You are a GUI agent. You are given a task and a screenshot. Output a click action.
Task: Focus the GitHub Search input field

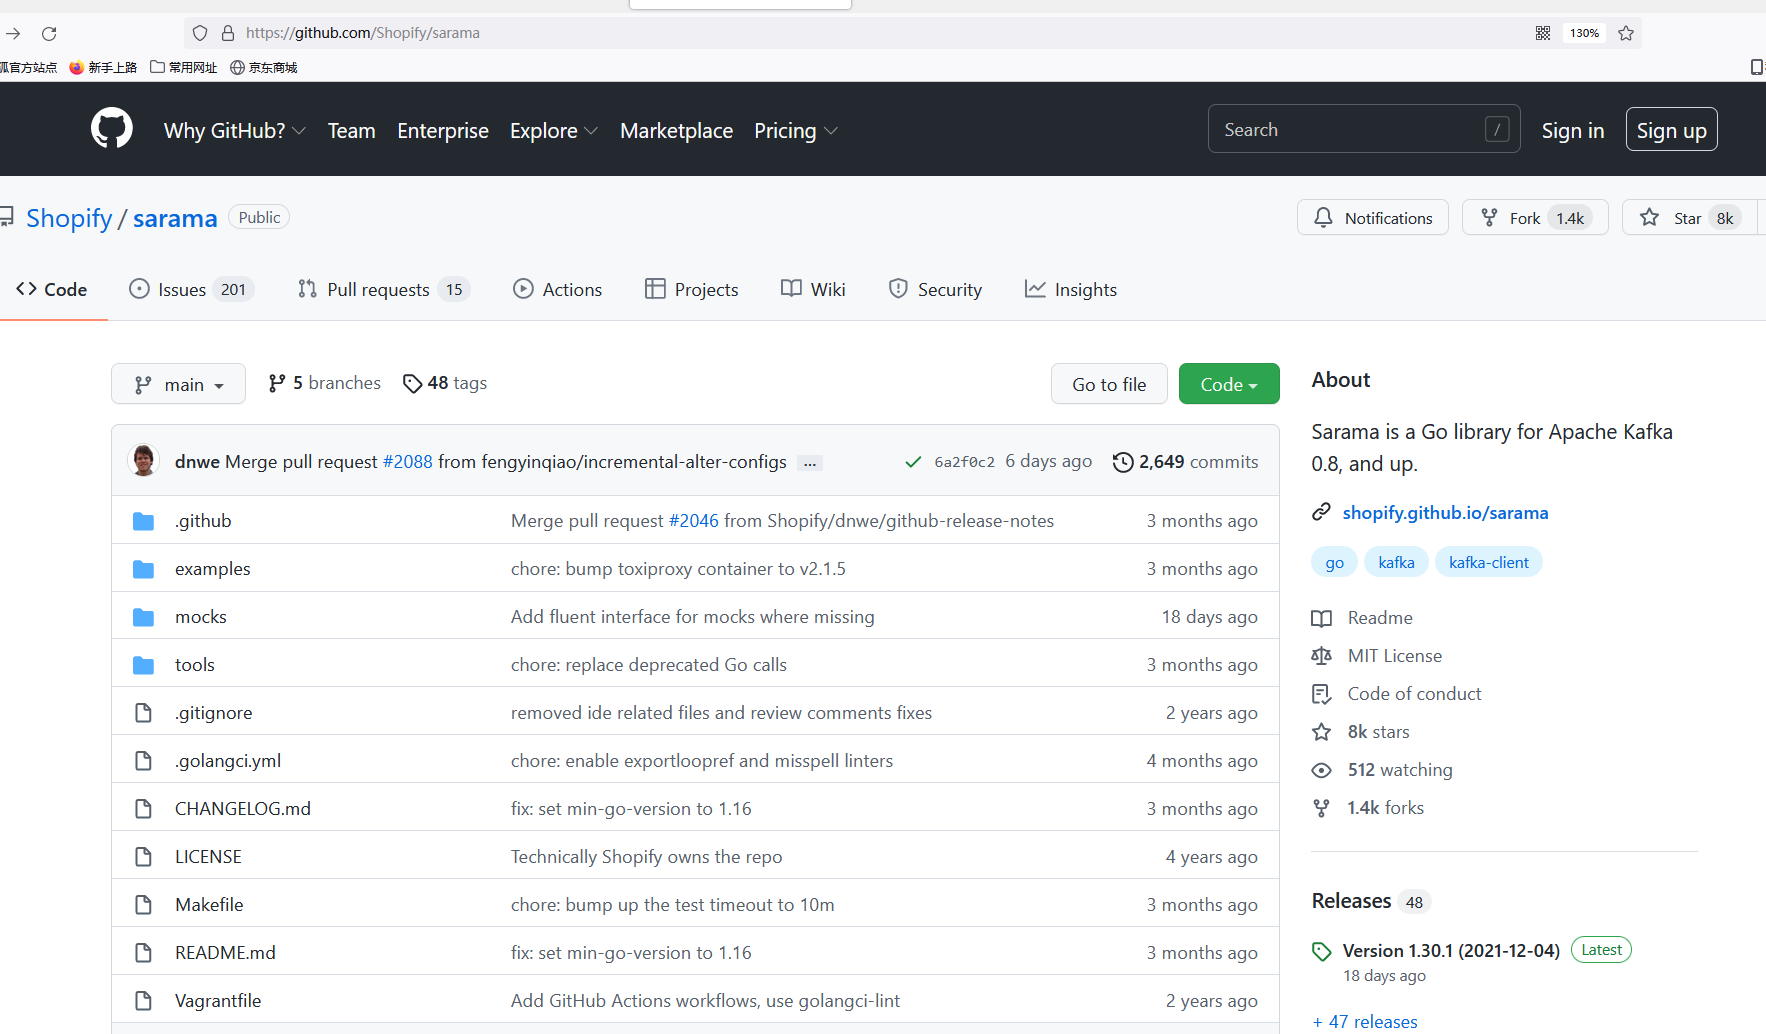[x=1364, y=129]
